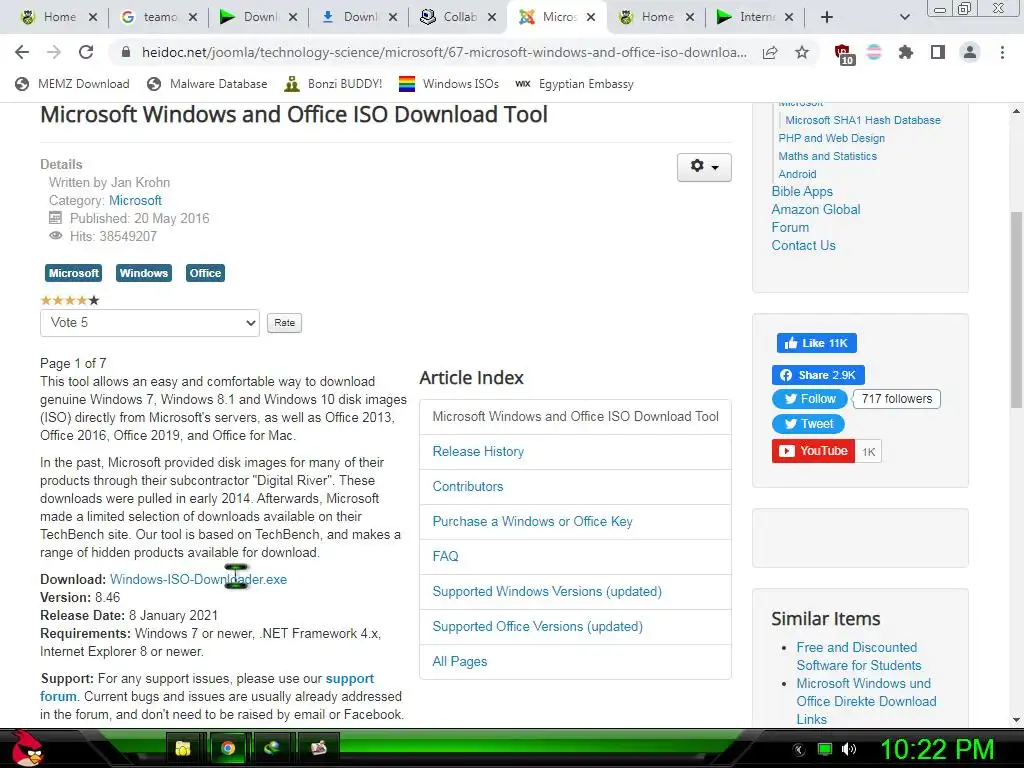Open the support forum link
This screenshot has width=1024, height=768.
click(x=349, y=679)
